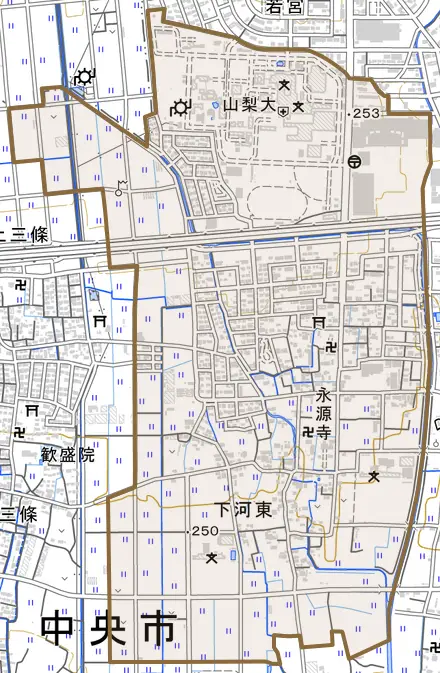440x673 pixels.
Task: Click the shrine torii symbol north of 永源寺
Action: click(x=319, y=321)
